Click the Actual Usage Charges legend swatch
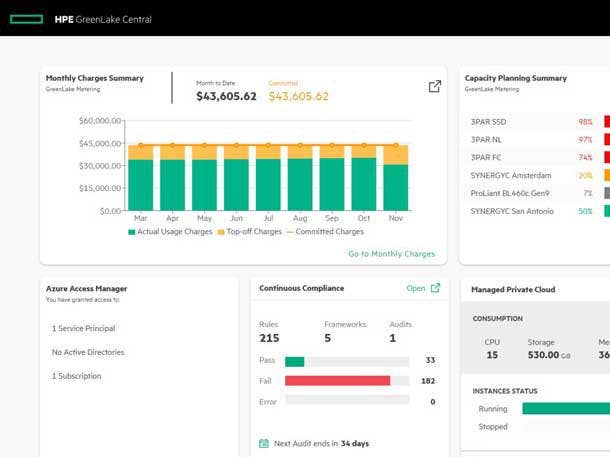 [x=131, y=232]
